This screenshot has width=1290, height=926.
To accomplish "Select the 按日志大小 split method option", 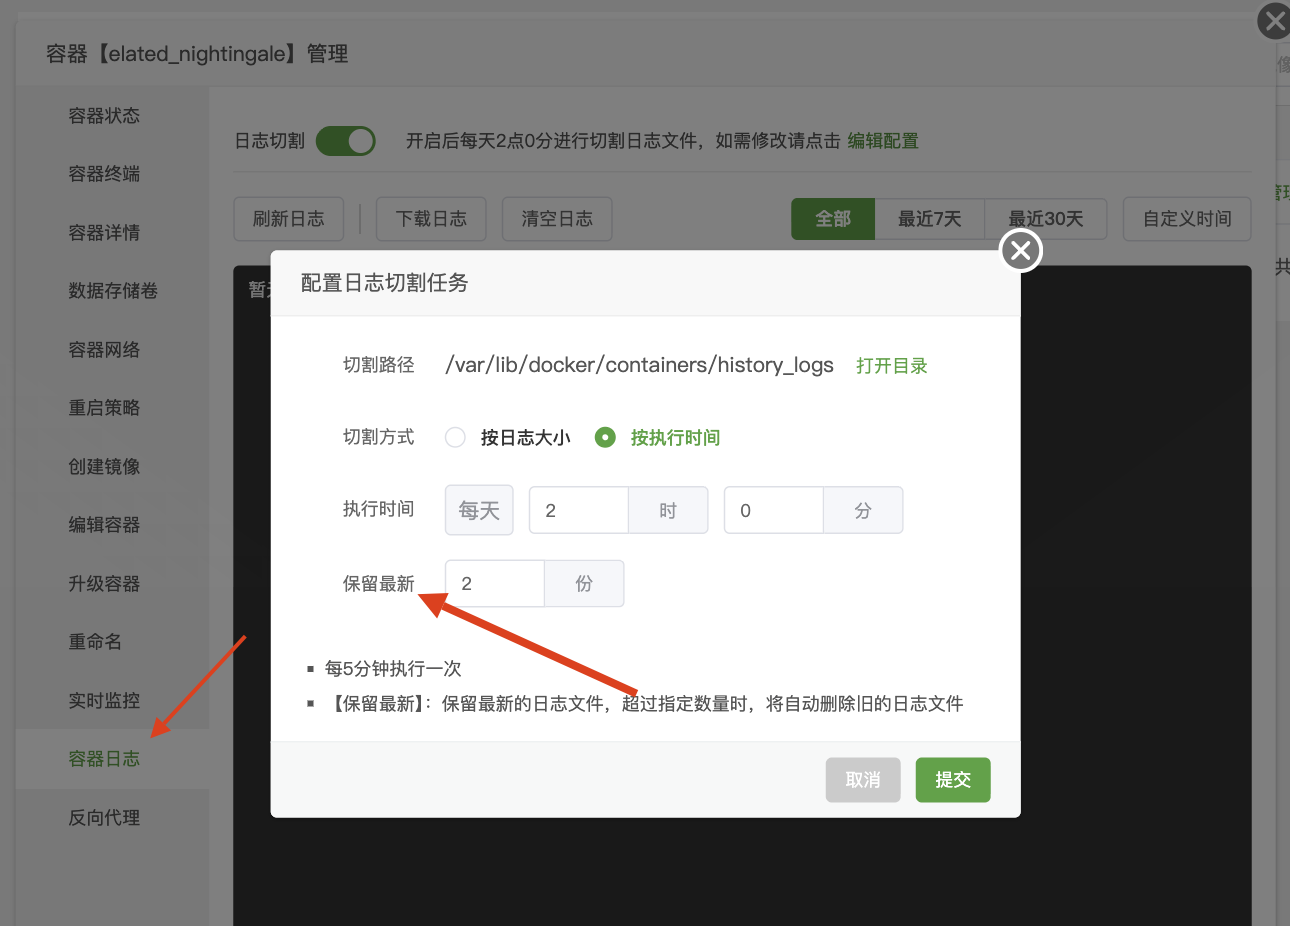I will click(x=455, y=437).
